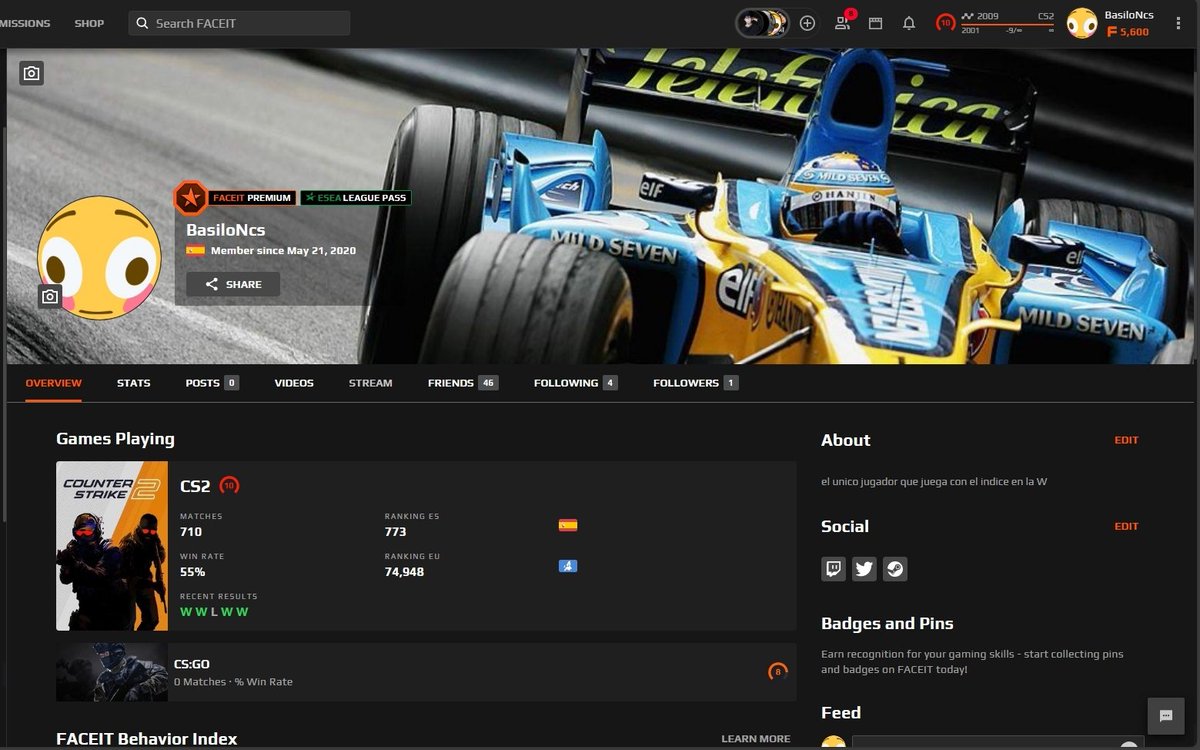Change avatar via camera icon on profile picture

(x=50, y=296)
